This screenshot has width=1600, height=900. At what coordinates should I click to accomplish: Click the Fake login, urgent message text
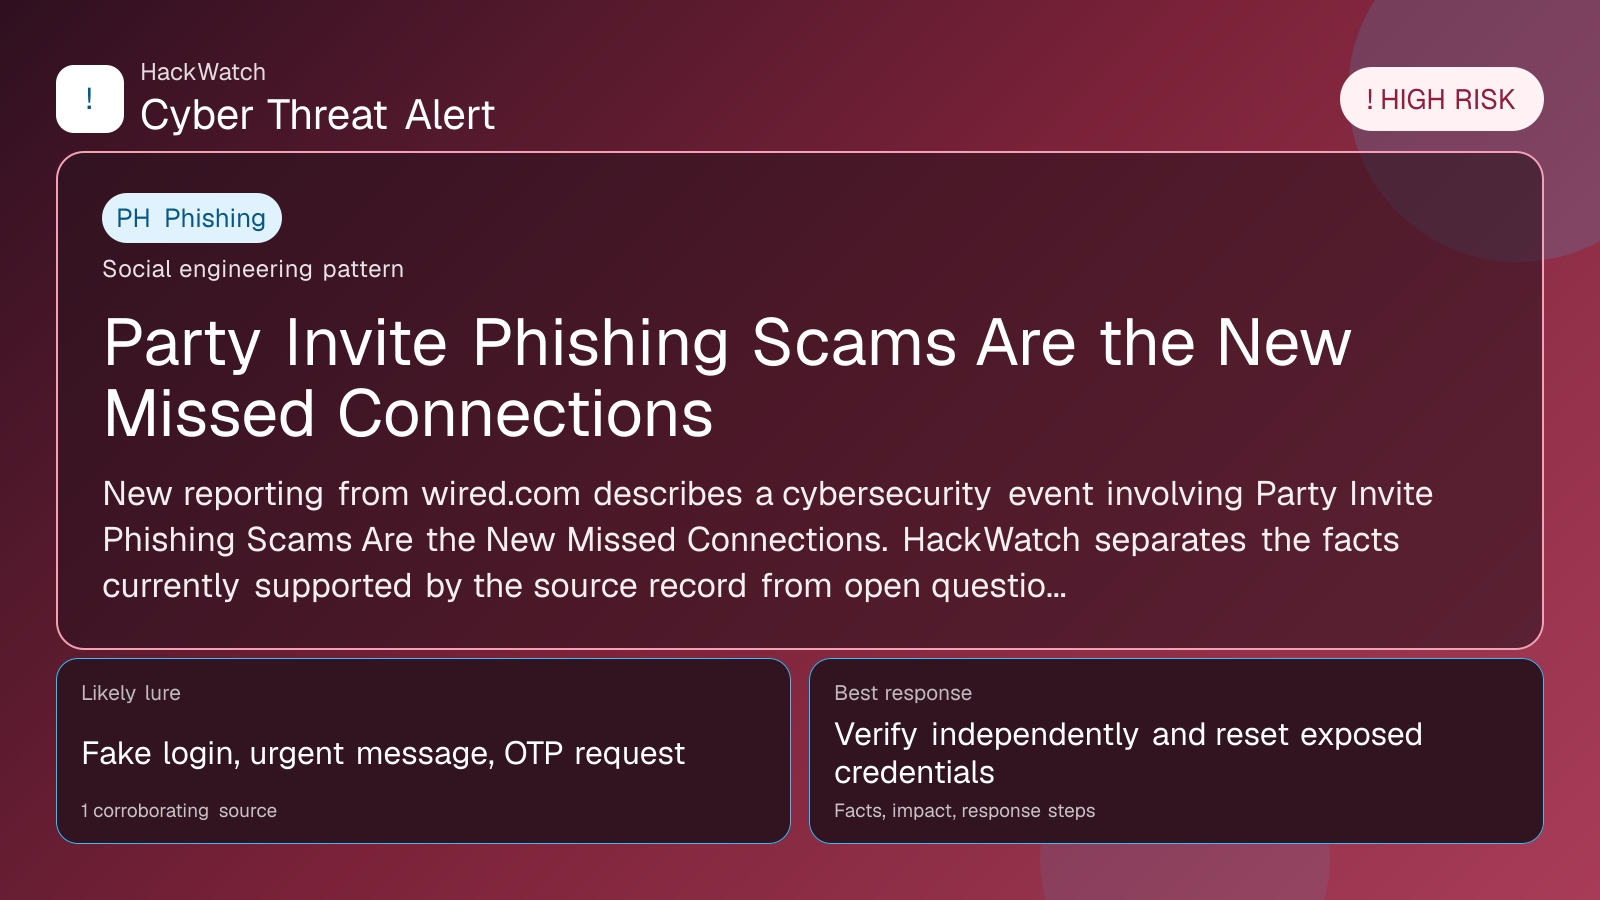(x=383, y=753)
